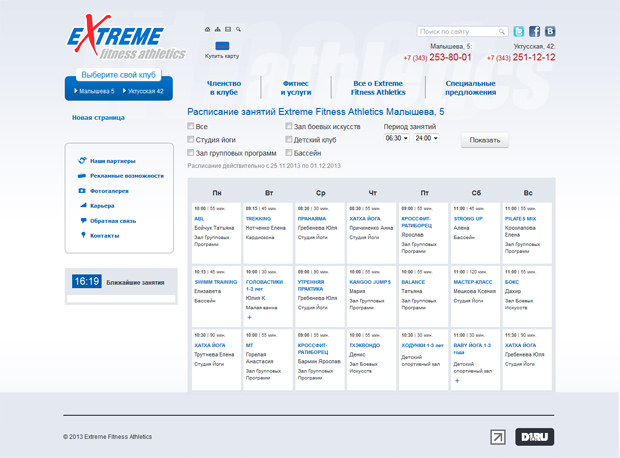Viewport: 620px width, 458px height.
Task: Open the PILATES MIX class on Sunday
Action: click(x=520, y=219)
